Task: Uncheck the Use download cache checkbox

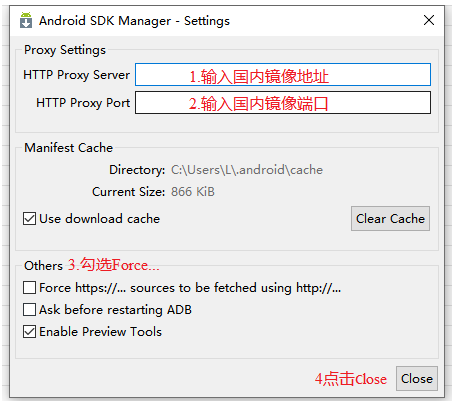Action: point(29,219)
